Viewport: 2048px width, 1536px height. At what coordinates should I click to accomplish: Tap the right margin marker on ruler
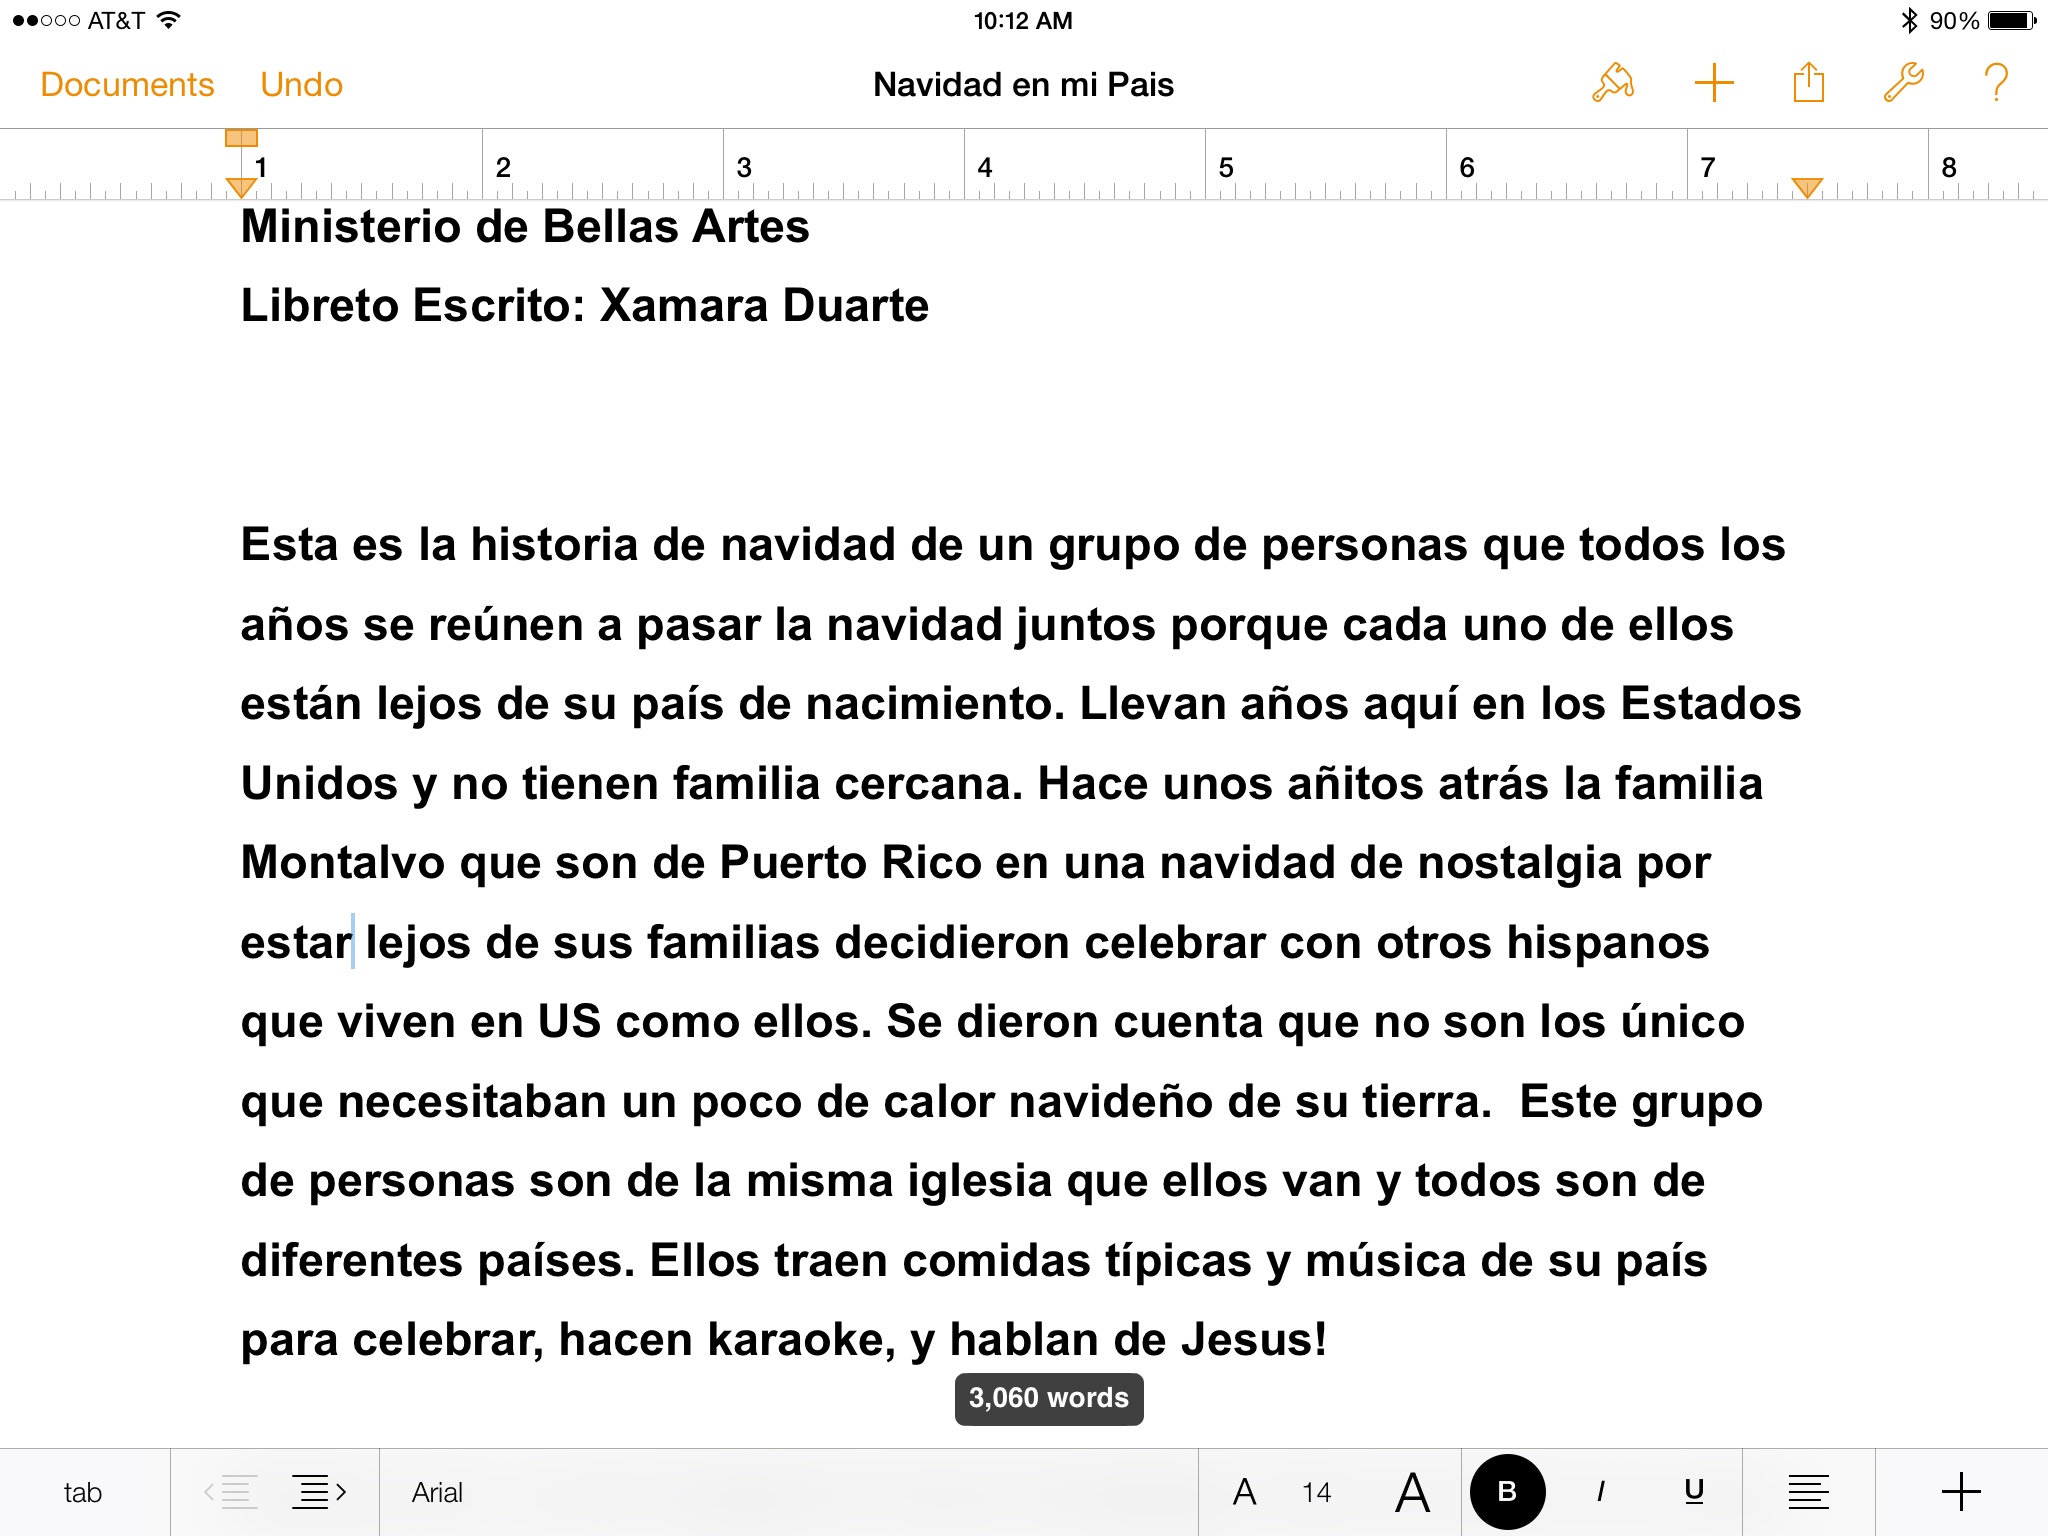[1806, 187]
